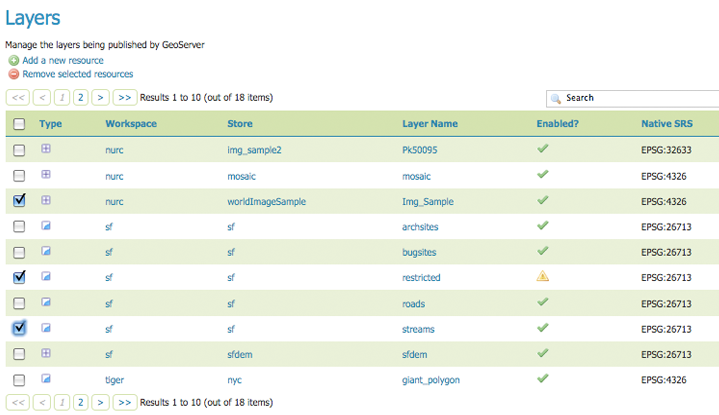Click the red Remove selected resources icon
This screenshot has height=415, width=719.
pos(13,74)
